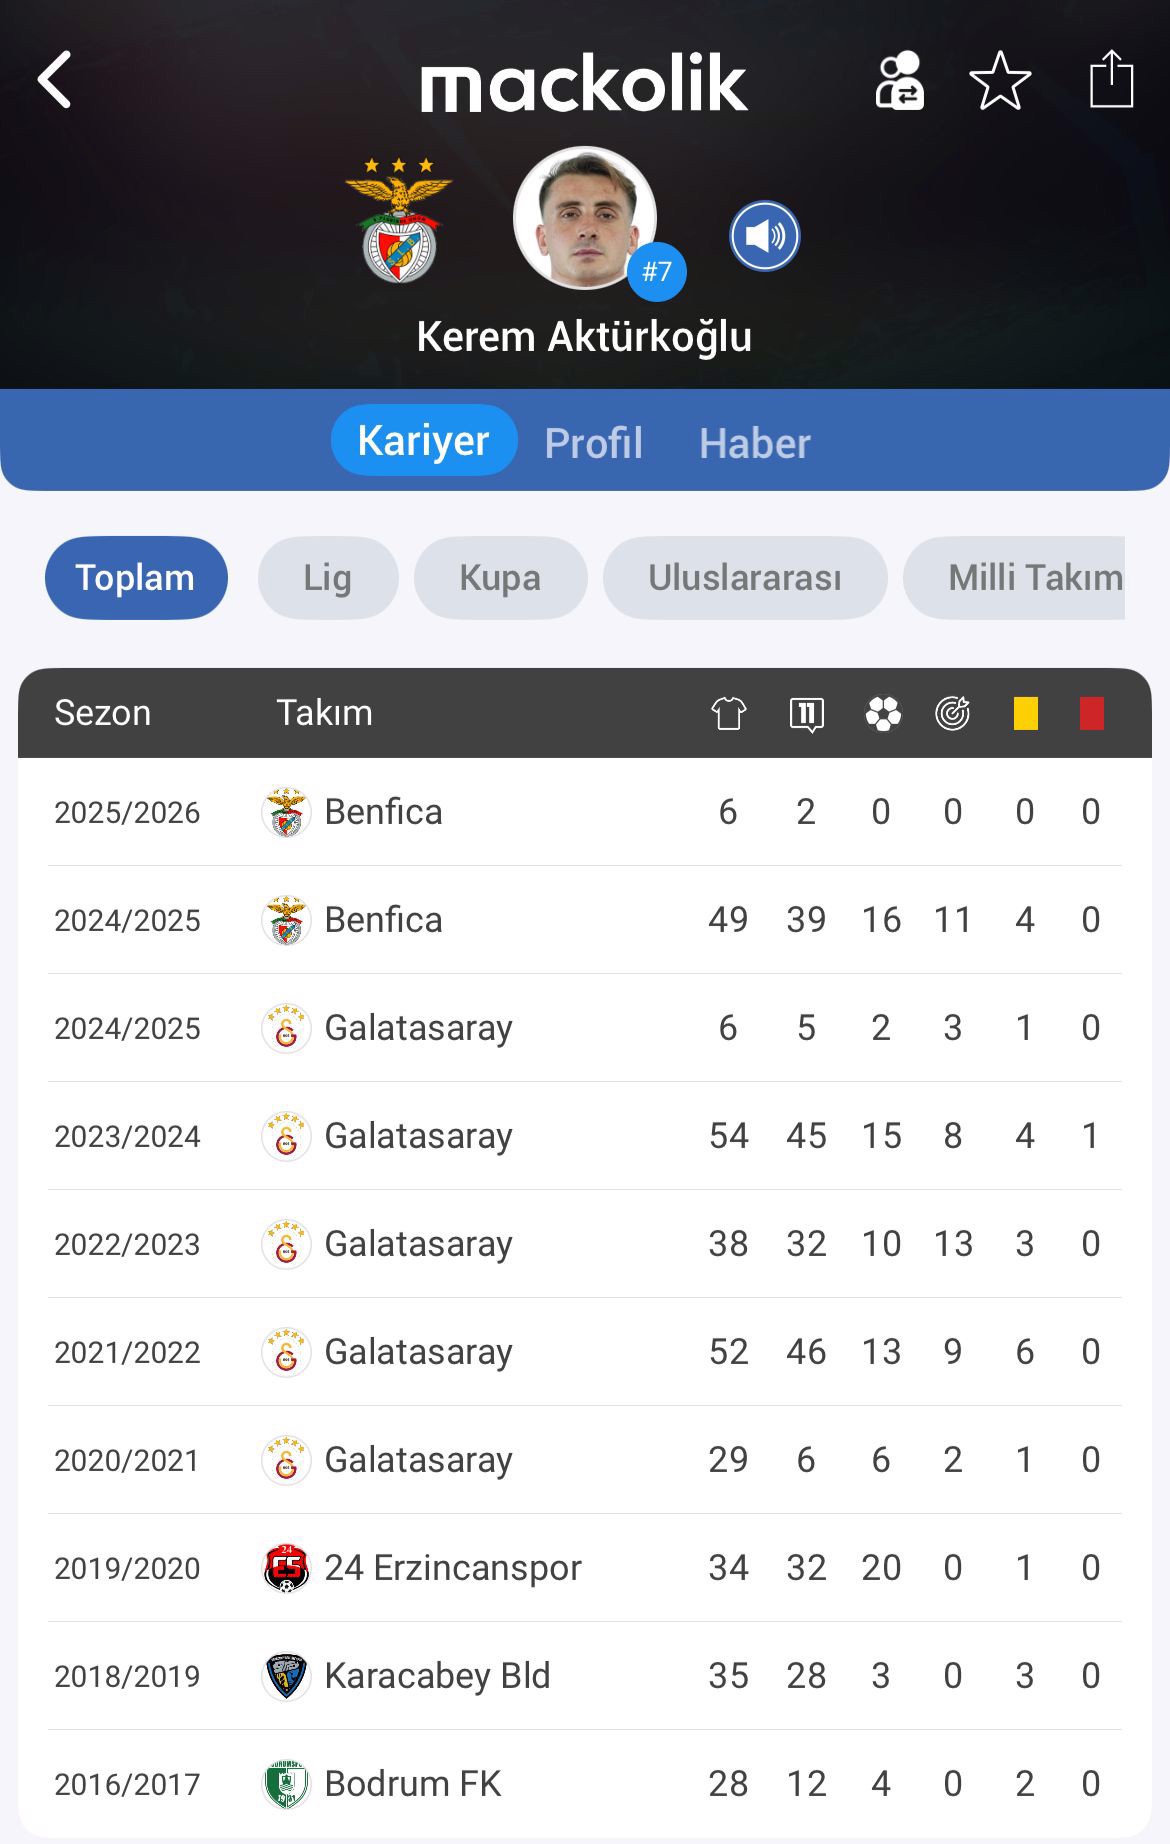Tap the share icon in header

tap(1111, 79)
